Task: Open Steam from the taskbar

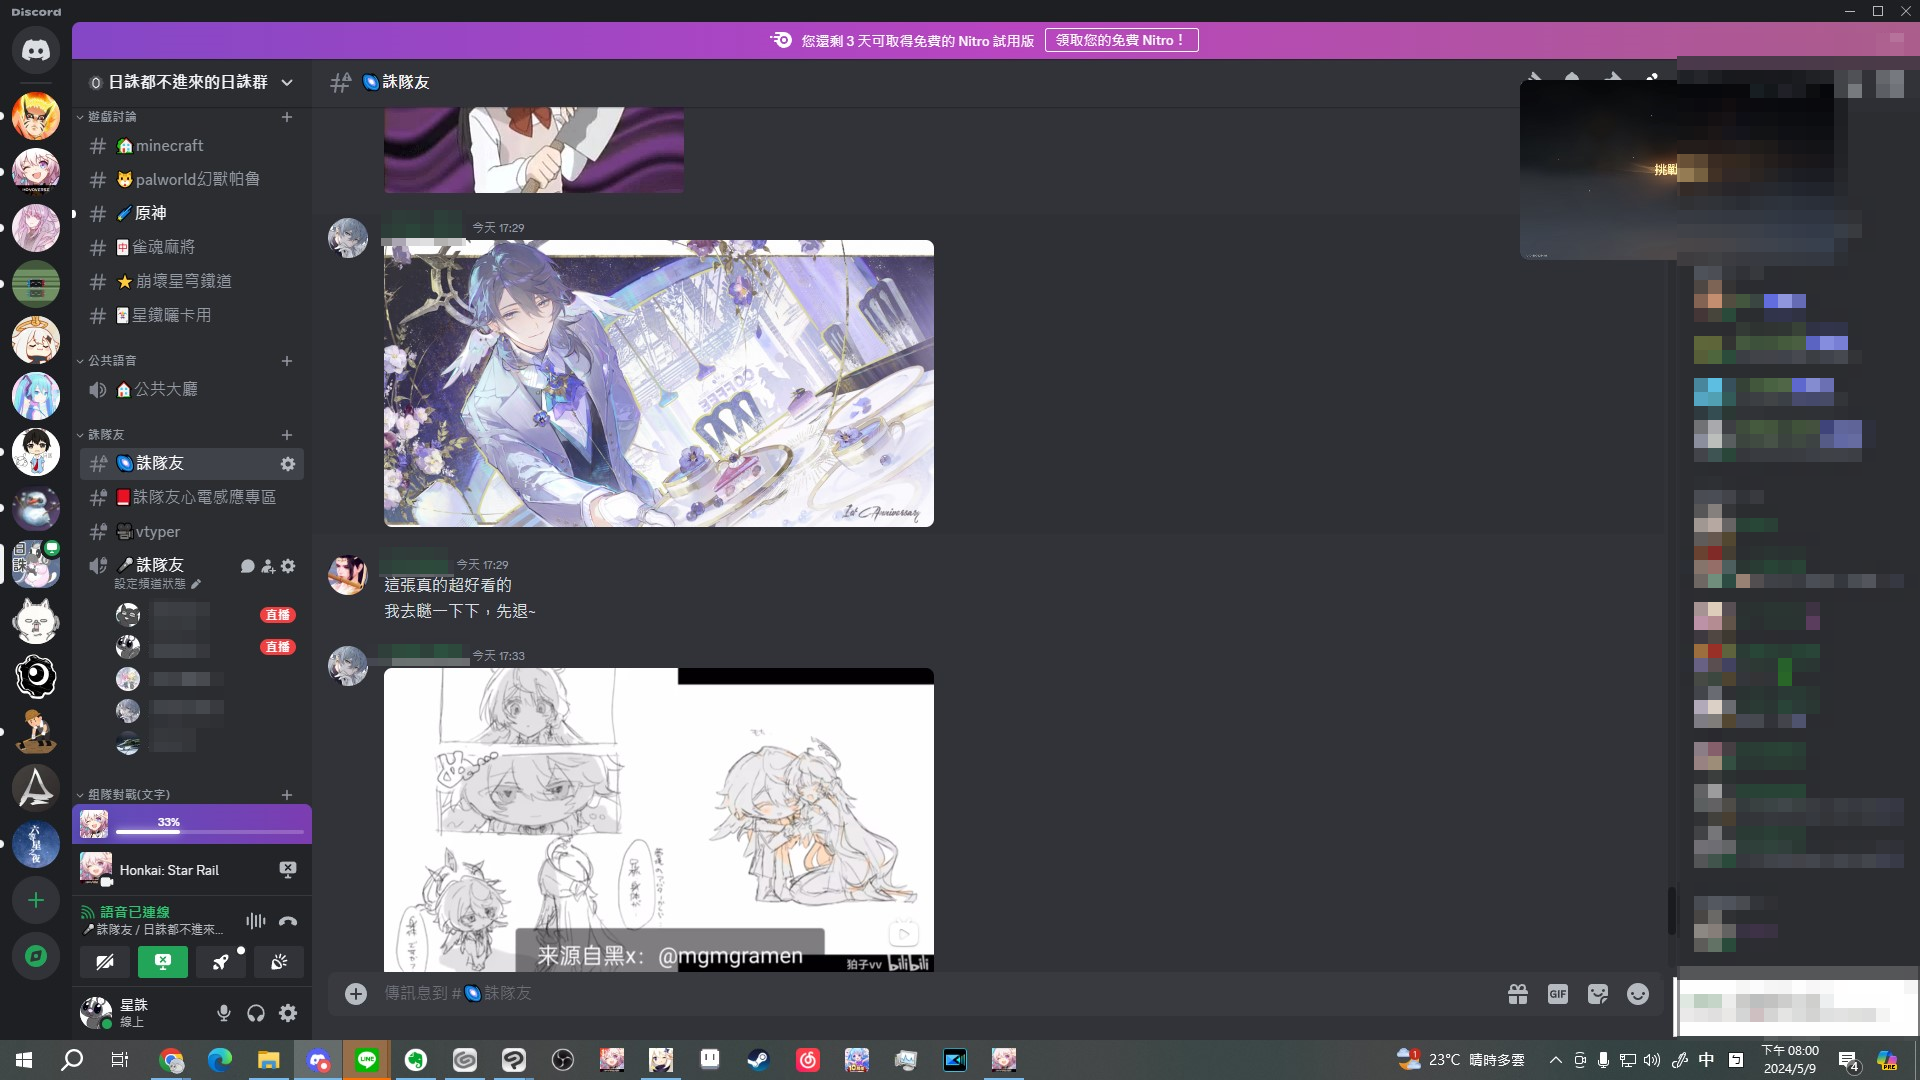Action: click(x=759, y=1060)
